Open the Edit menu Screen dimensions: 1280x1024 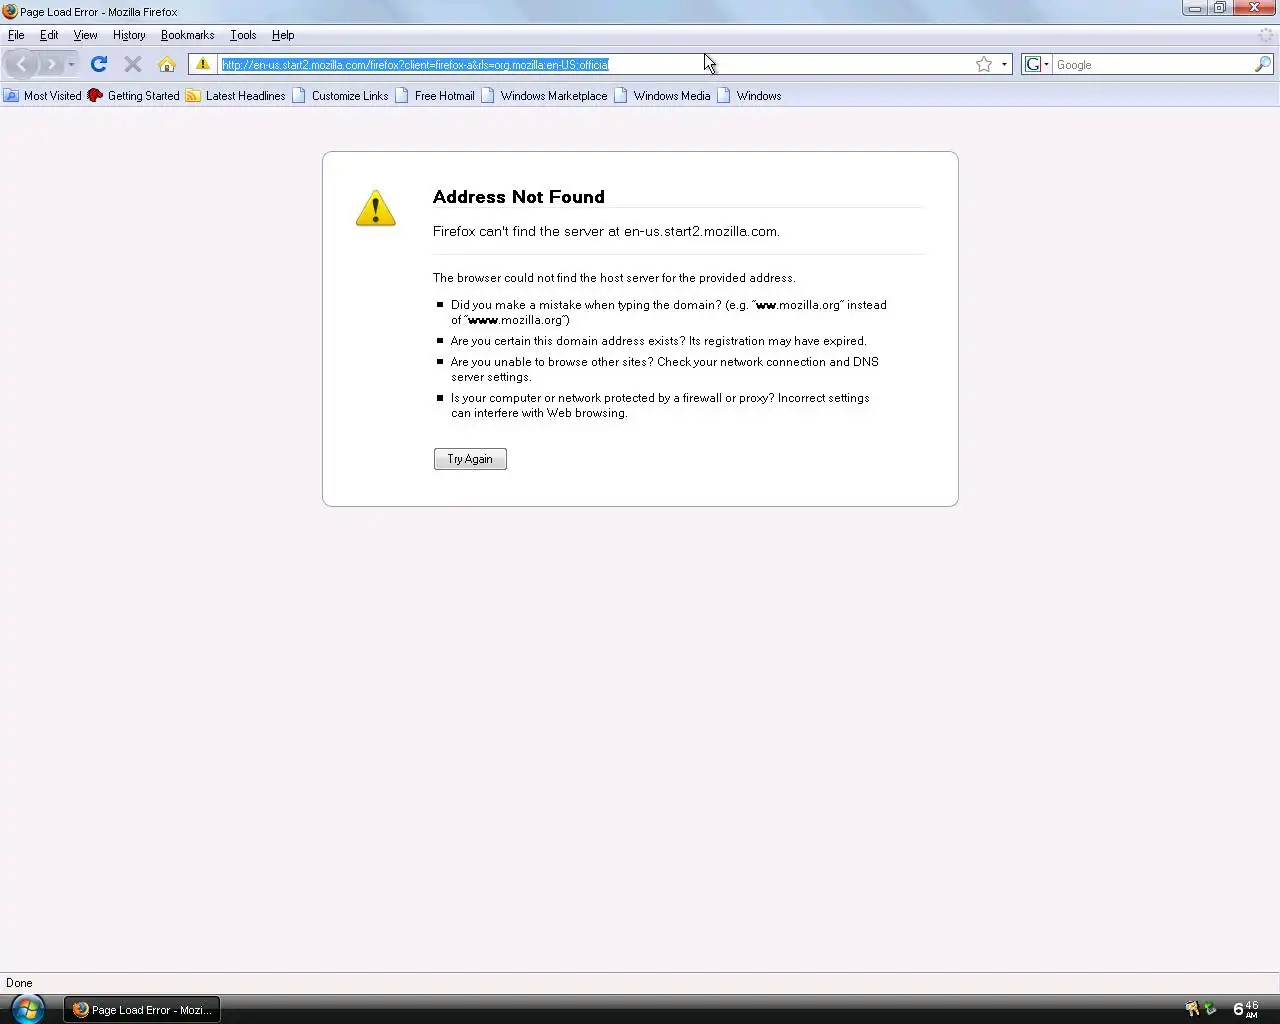coord(49,35)
